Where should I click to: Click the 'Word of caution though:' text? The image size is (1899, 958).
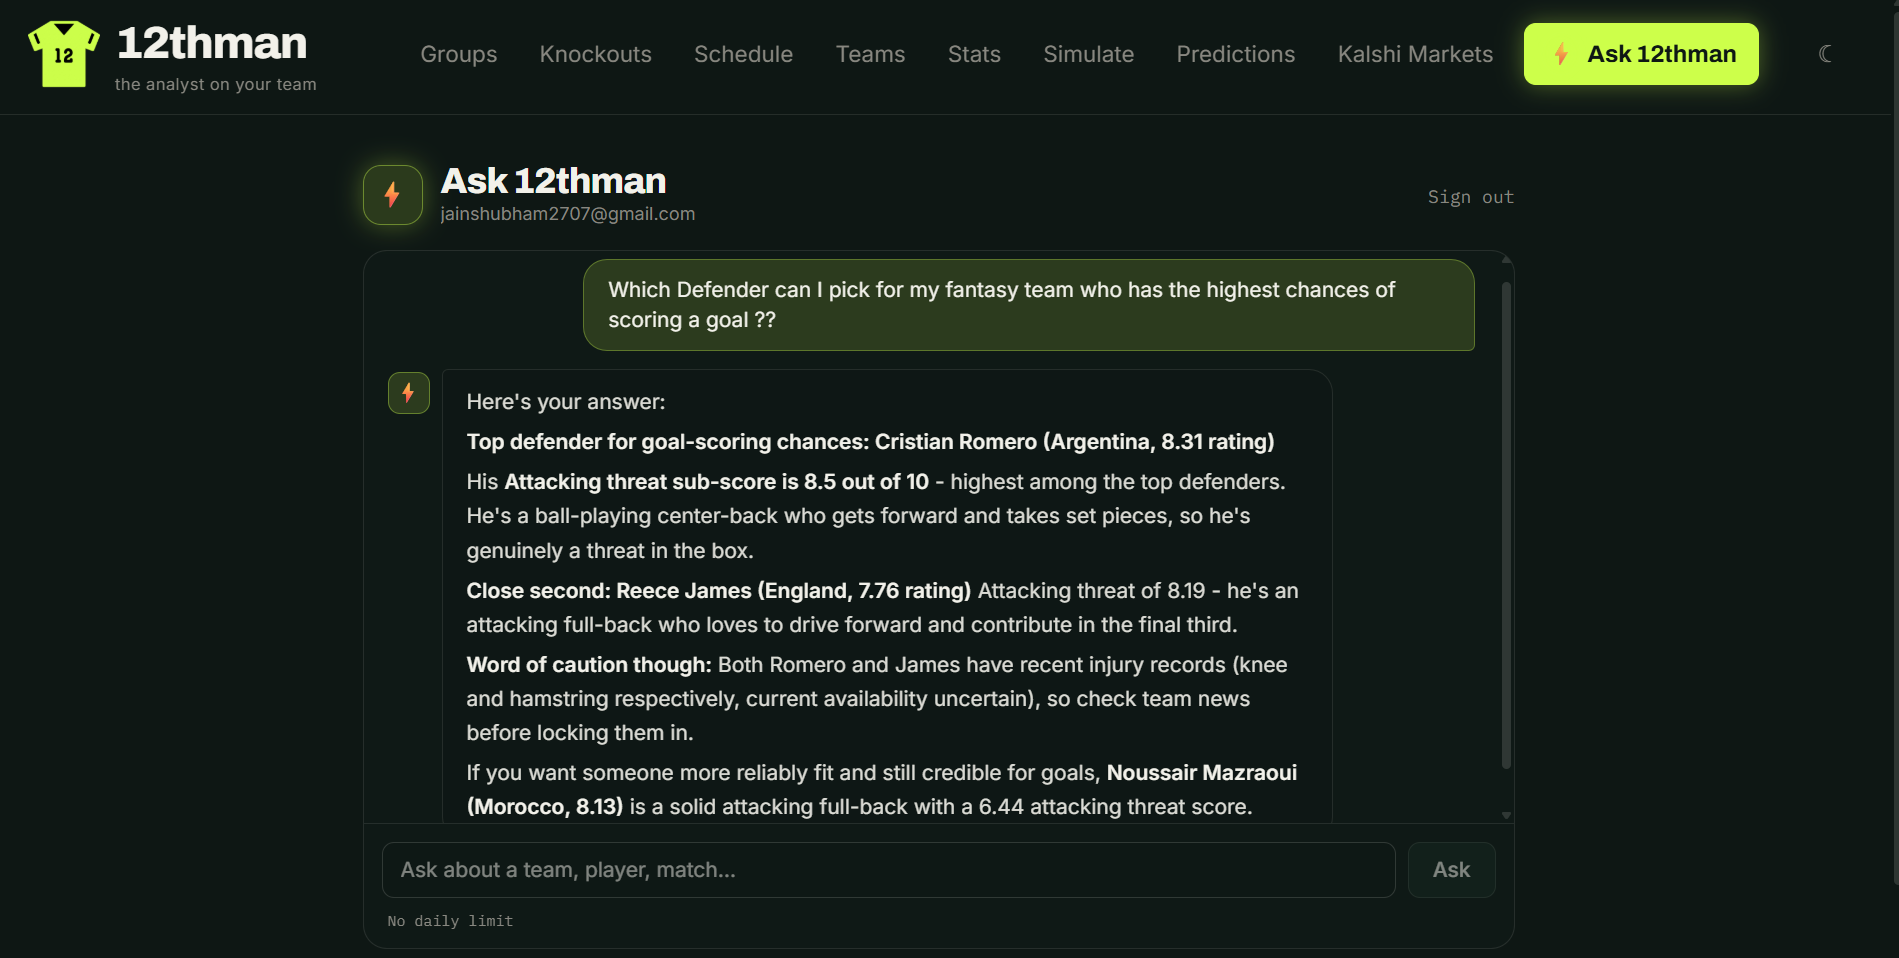point(589,665)
